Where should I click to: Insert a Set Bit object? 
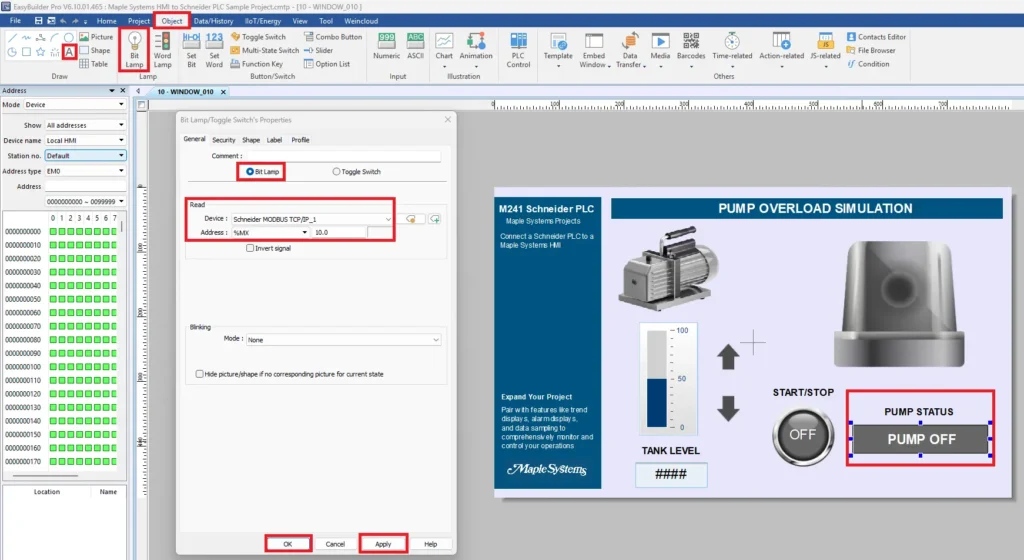click(191, 50)
